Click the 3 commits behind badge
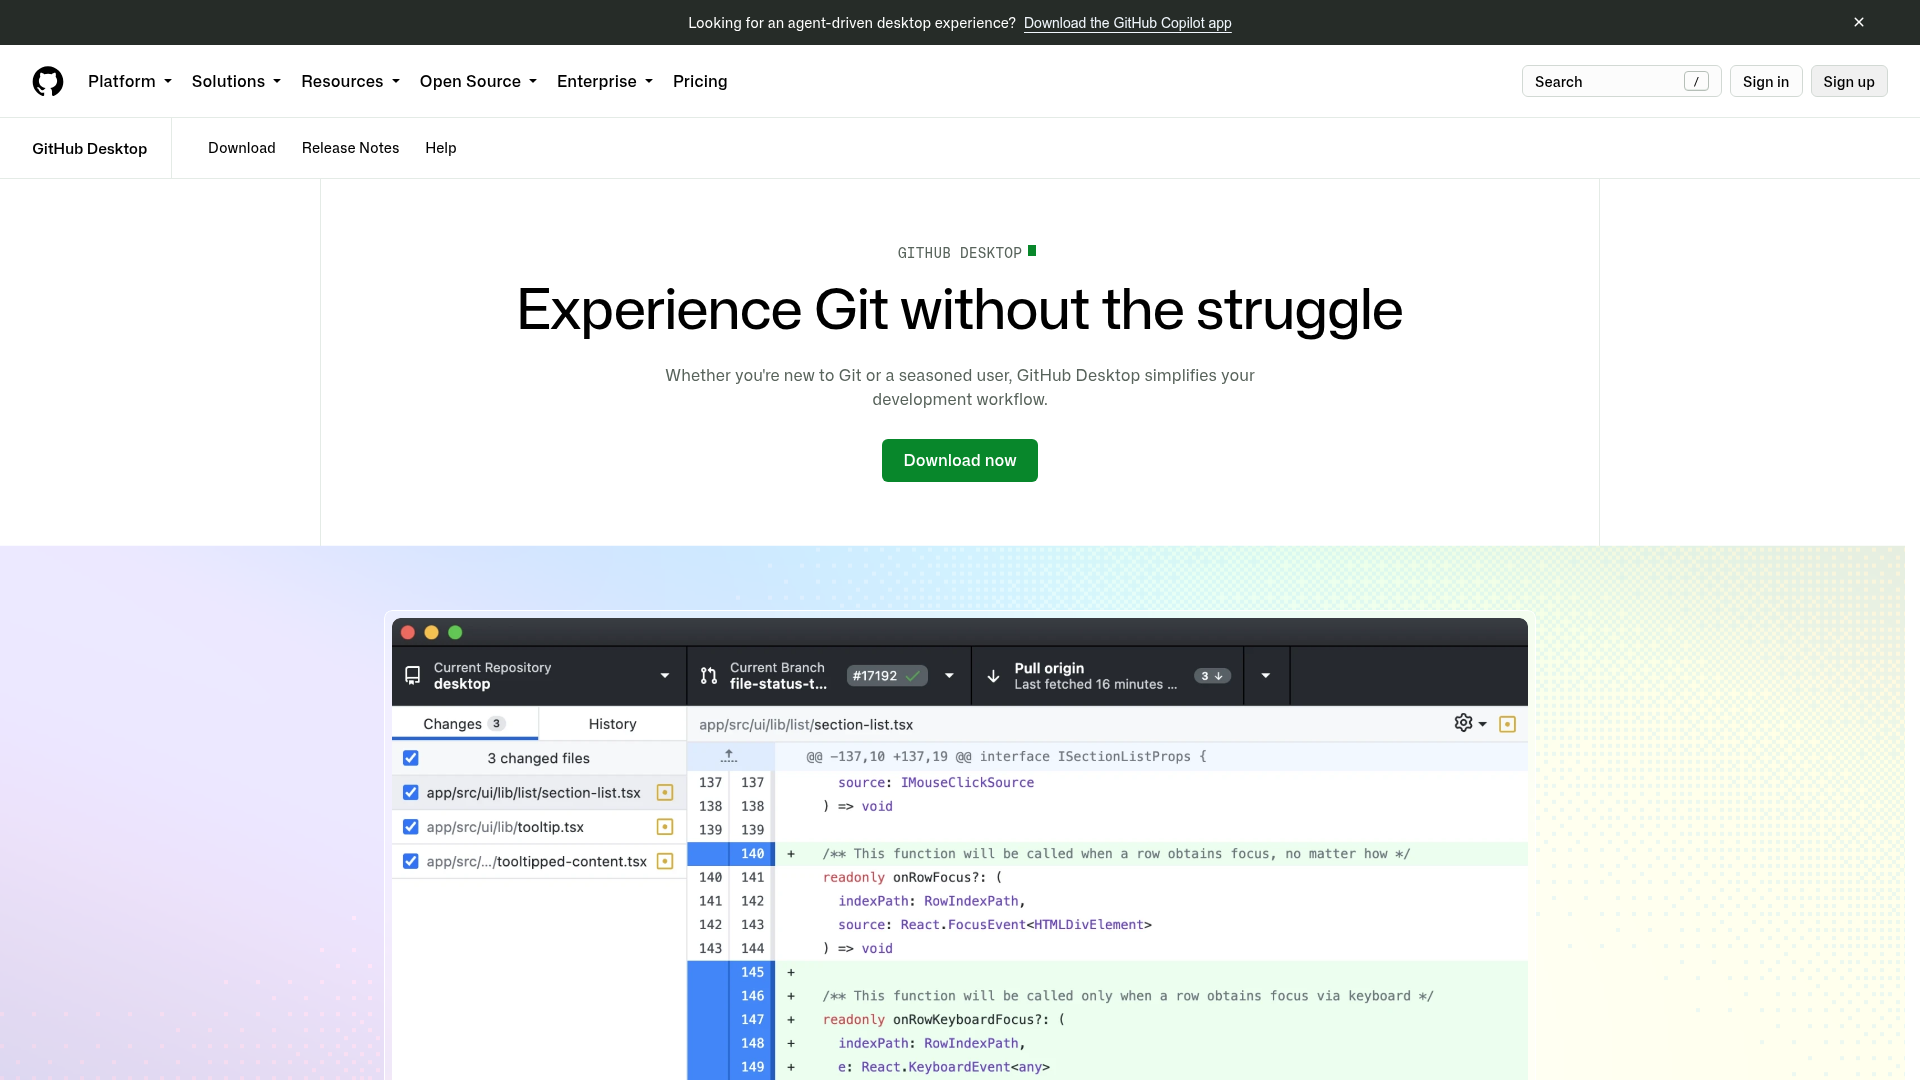Viewport: 1920px width, 1080px height. click(1212, 676)
